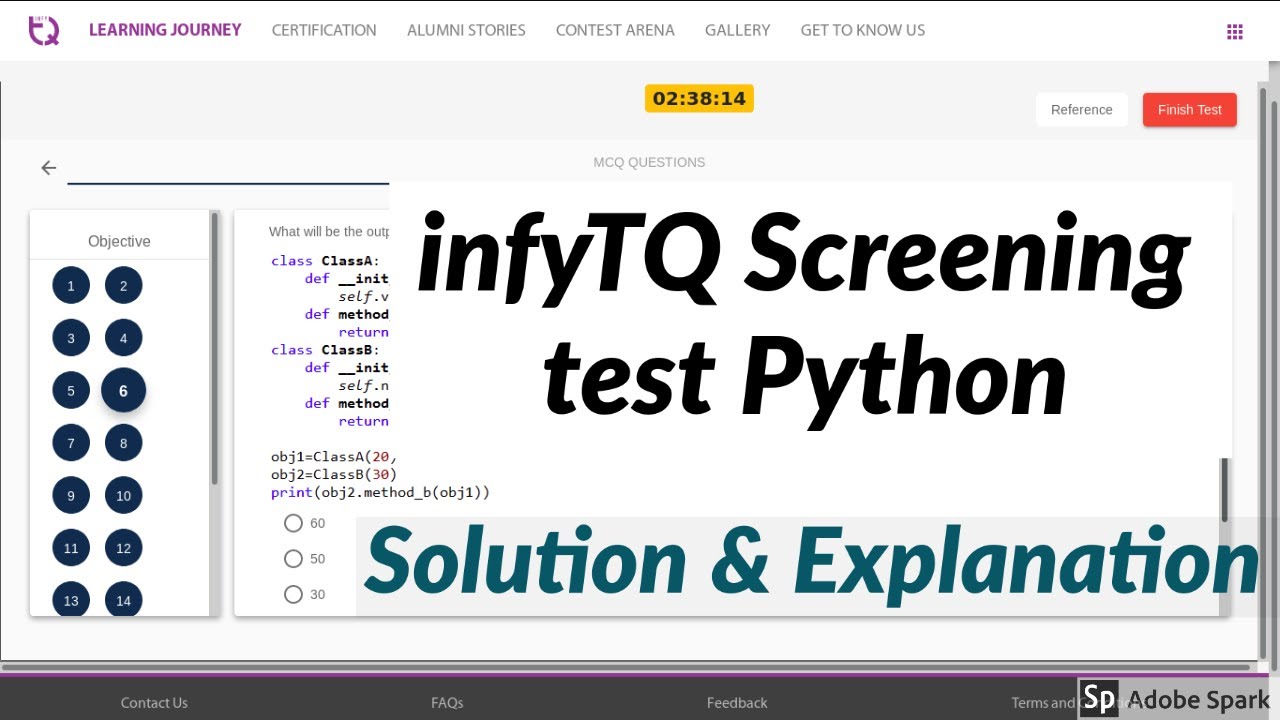The height and width of the screenshot is (720, 1280).
Task: Jump to question 7
Action: tap(71, 443)
